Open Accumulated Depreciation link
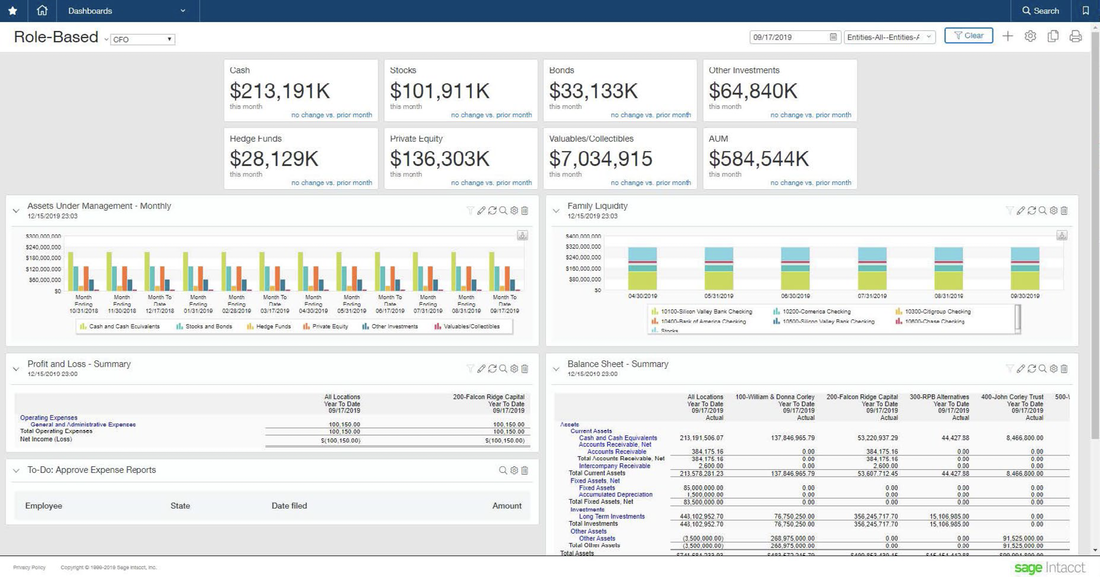The width and height of the screenshot is (1100, 577). click(615, 495)
